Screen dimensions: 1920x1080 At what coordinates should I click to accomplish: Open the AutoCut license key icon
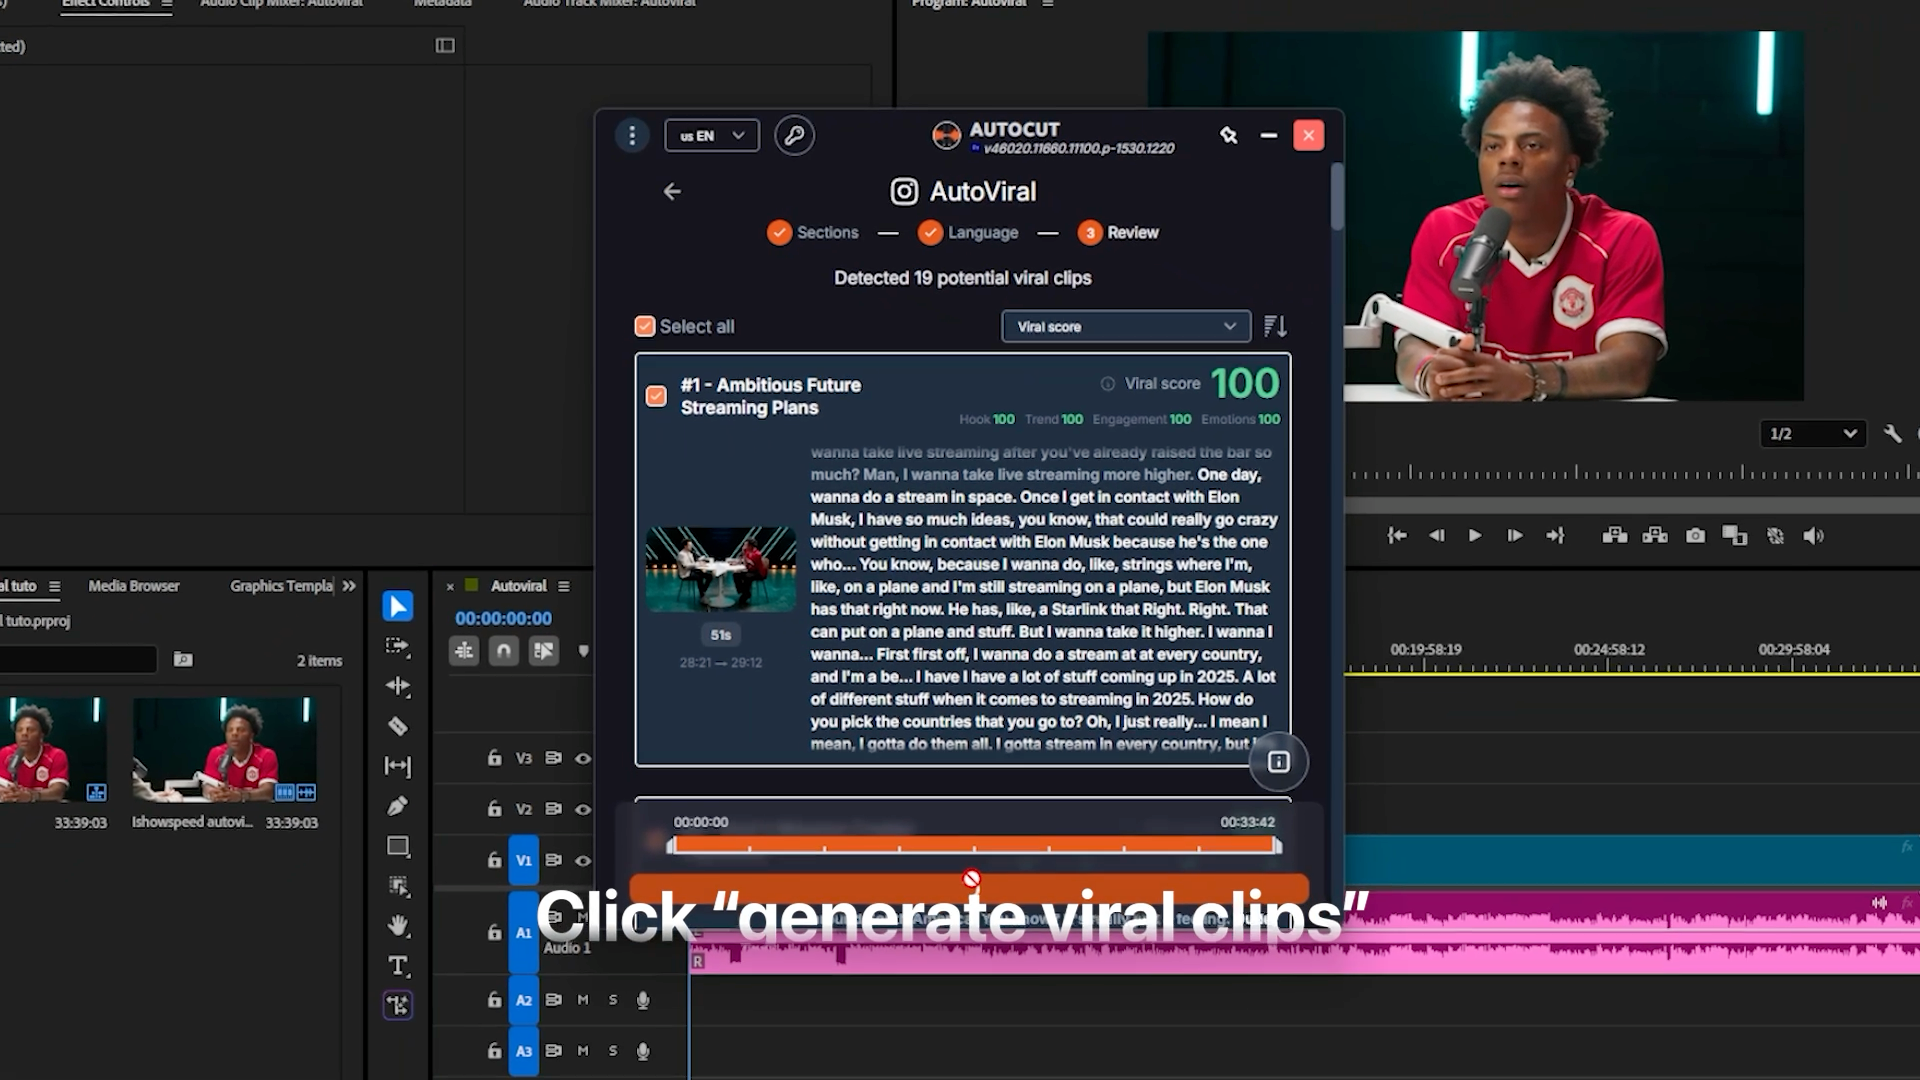coord(794,135)
